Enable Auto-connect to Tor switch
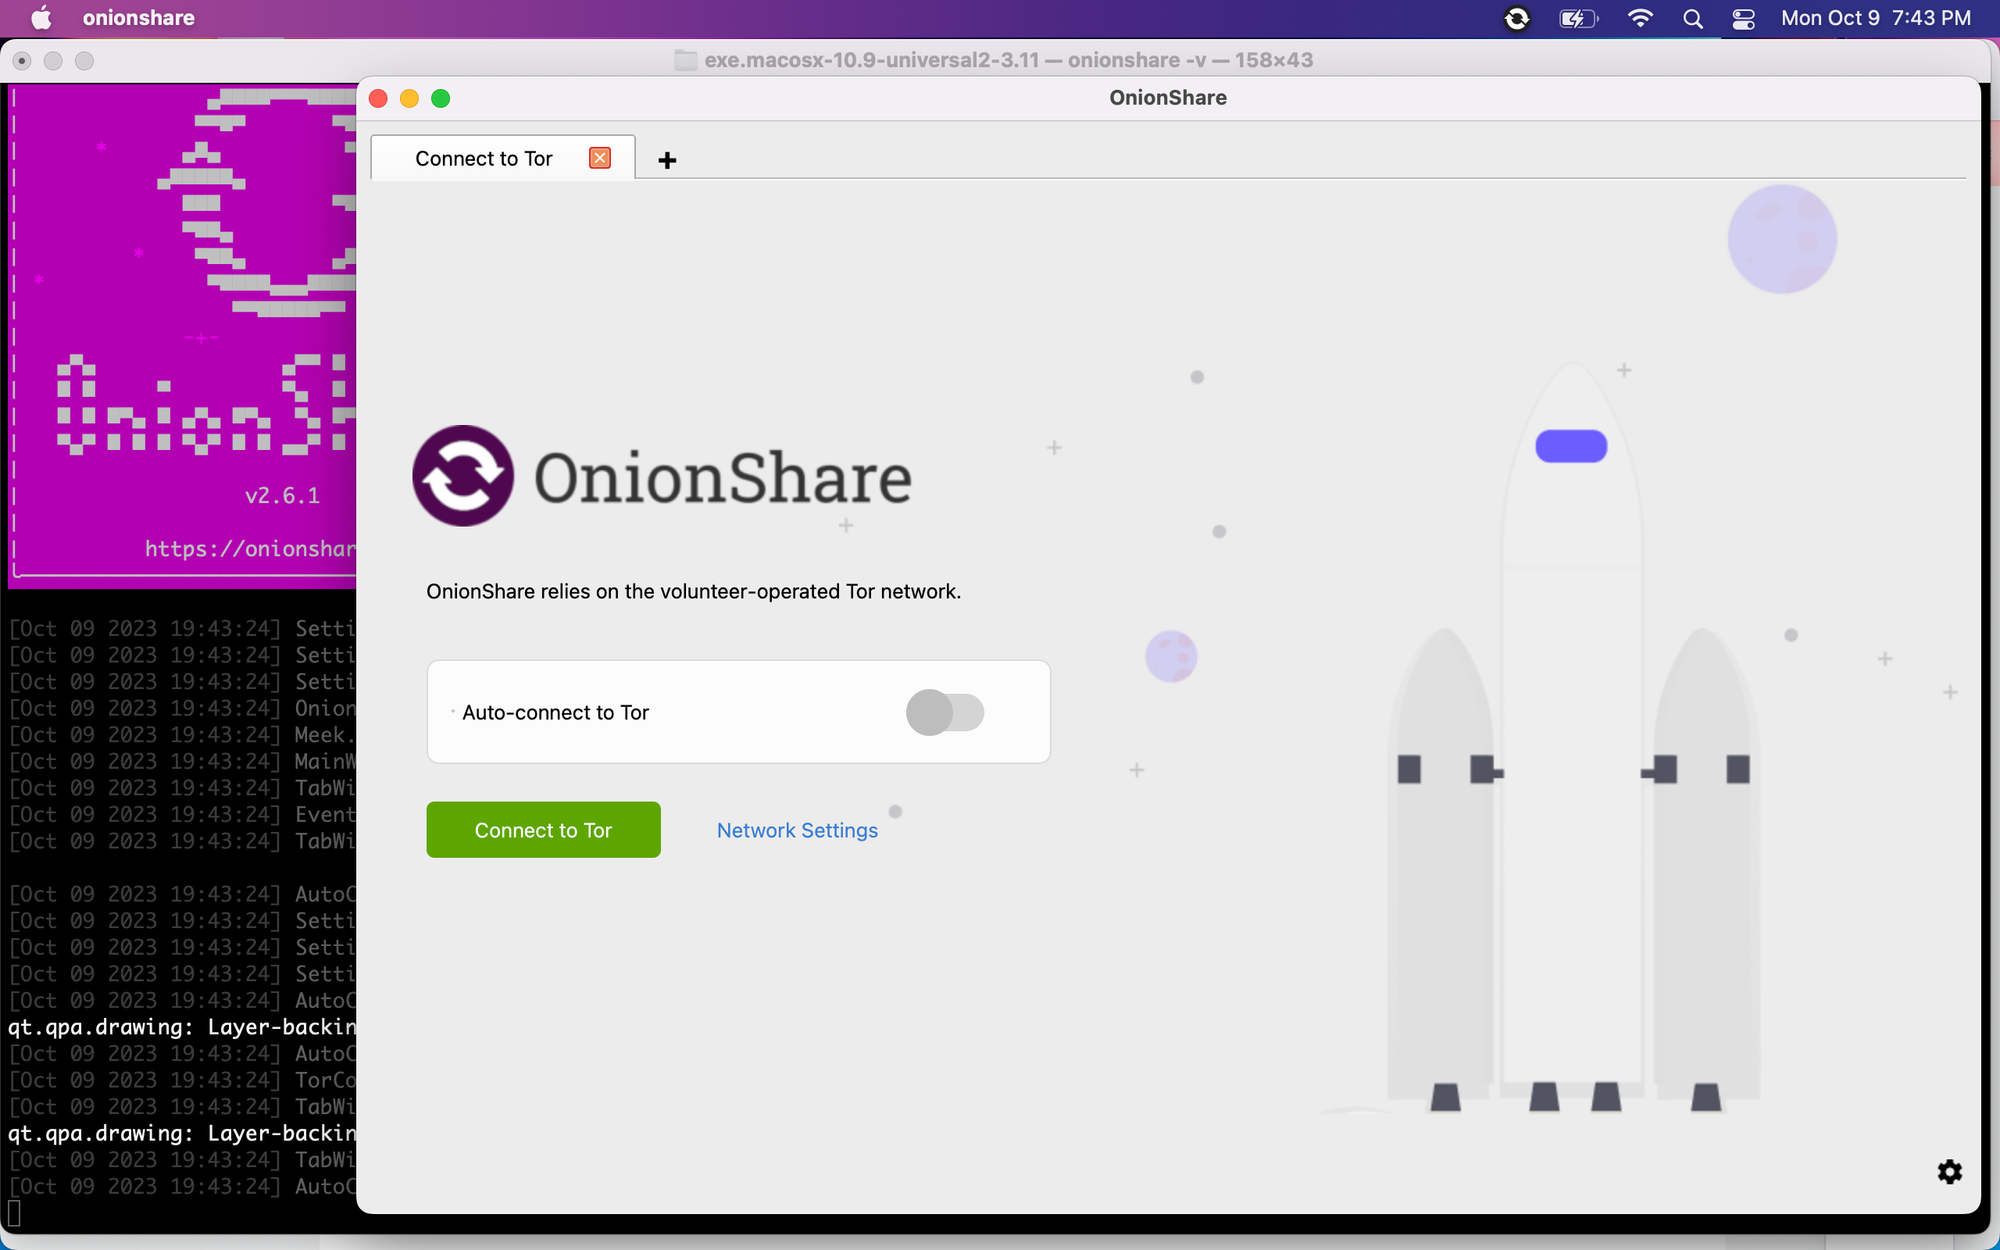The width and height of the screenshot is (2000, 1250). pyautogui.click(x=945, y=712)
